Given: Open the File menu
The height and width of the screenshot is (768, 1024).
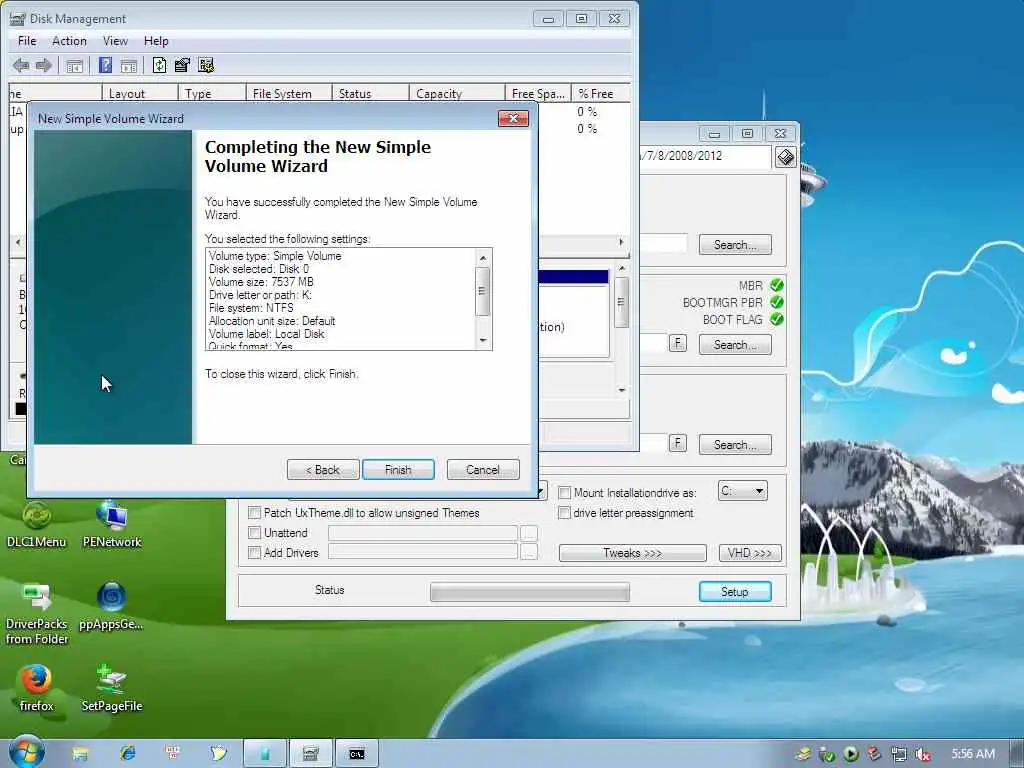Looking at the screenshot, I should pyautogui.click(x=27, y=40).
